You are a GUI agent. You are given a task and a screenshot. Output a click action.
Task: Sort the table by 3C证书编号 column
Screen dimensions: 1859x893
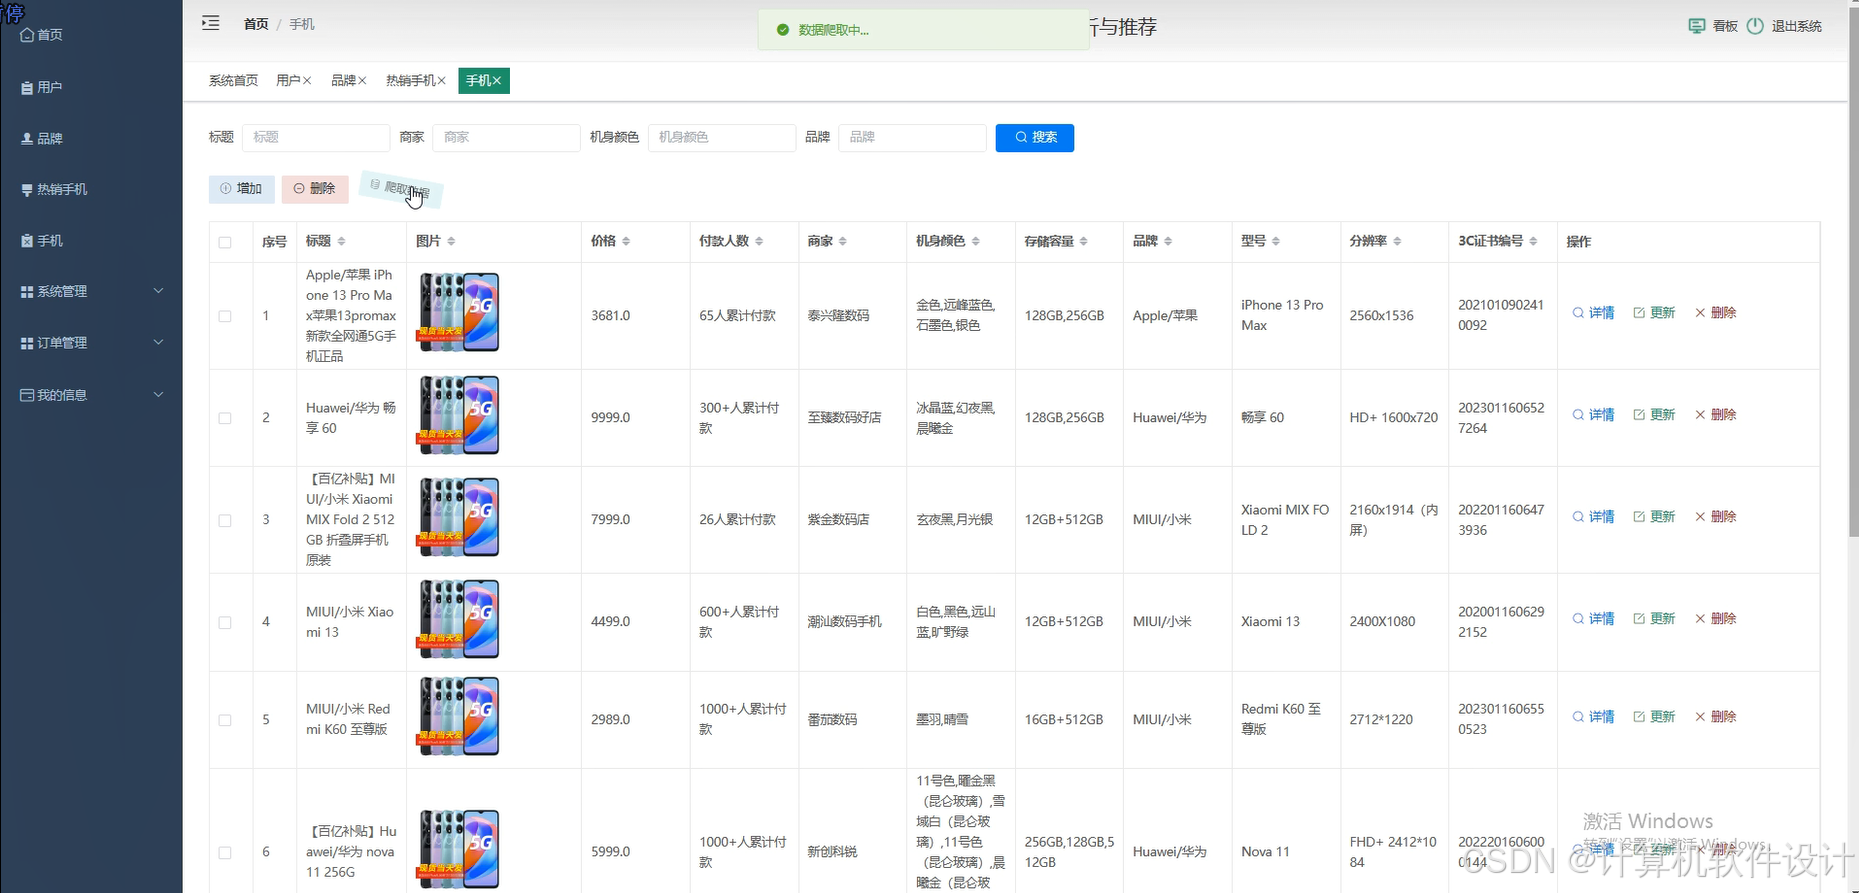click(x=1533, y=241)
